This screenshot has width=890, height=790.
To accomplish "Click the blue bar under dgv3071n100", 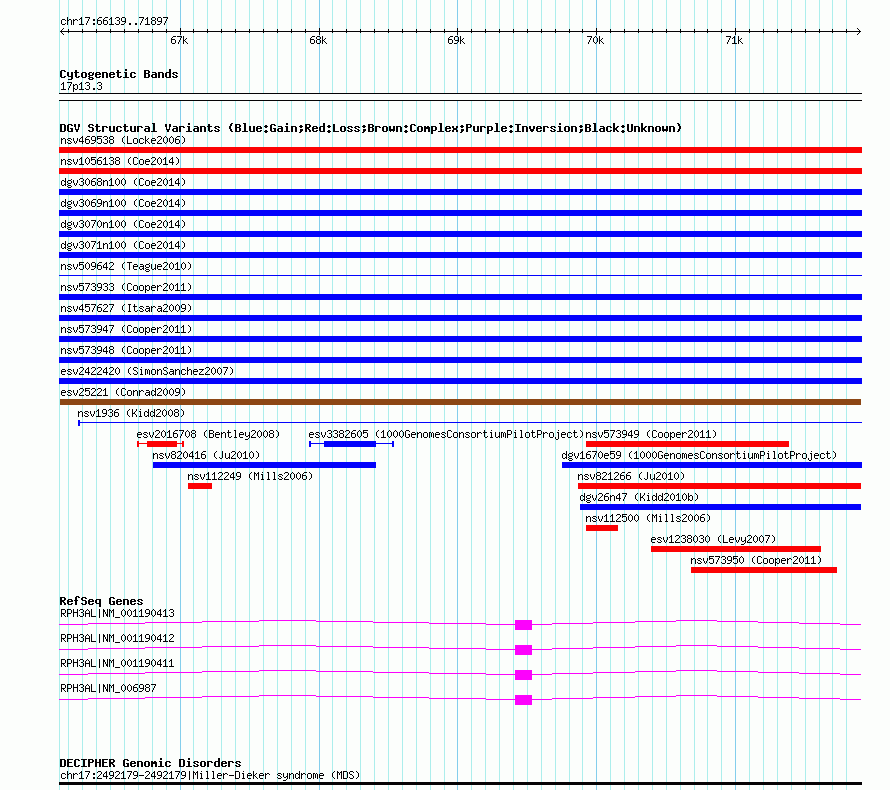I will click(x=460, y=255).
